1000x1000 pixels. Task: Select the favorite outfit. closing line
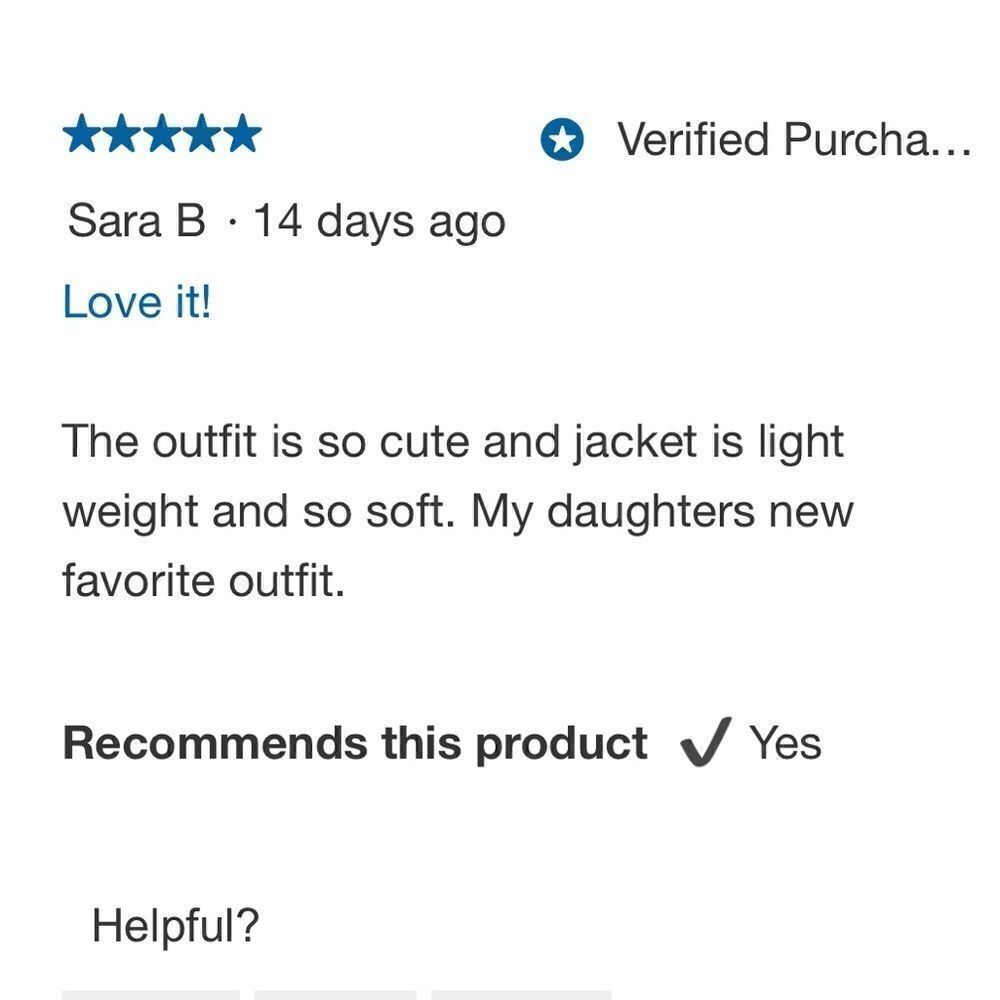pos(203,580)
